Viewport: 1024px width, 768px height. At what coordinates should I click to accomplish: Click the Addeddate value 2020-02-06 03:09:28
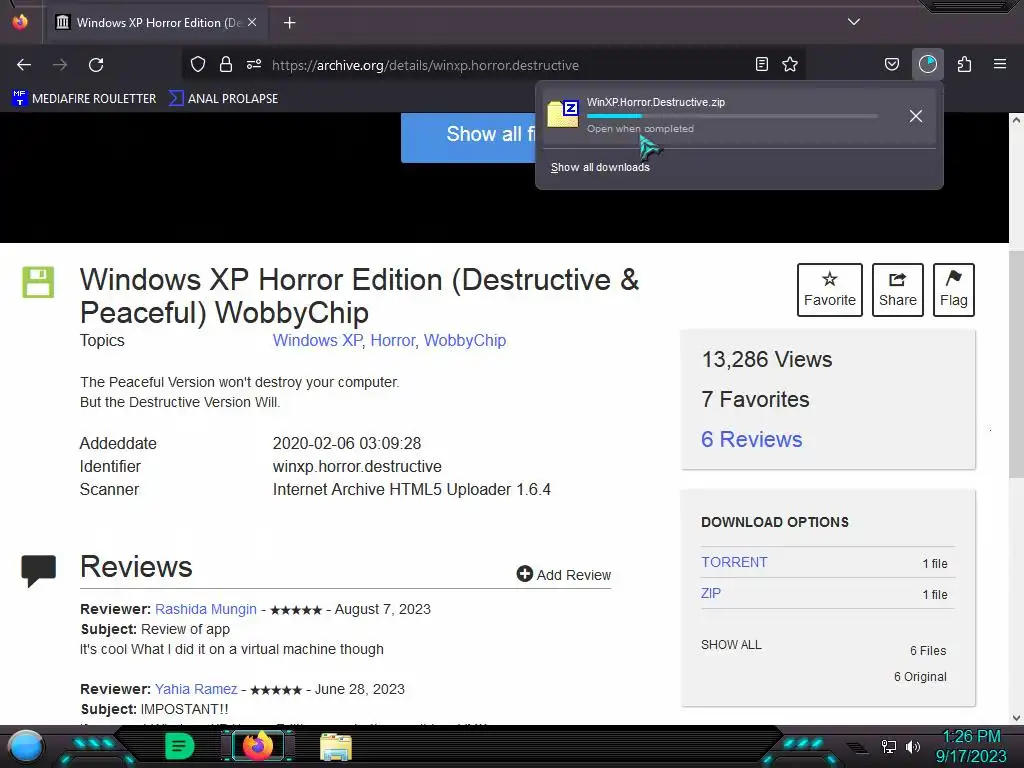click(x=347, y=443)
